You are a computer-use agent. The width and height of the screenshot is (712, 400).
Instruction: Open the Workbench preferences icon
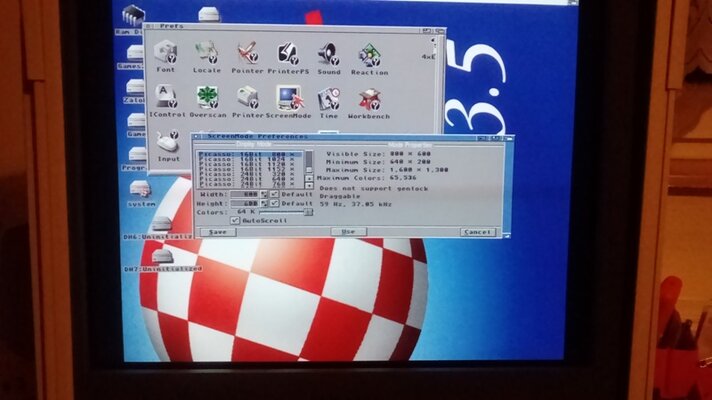tap(370, 98)
